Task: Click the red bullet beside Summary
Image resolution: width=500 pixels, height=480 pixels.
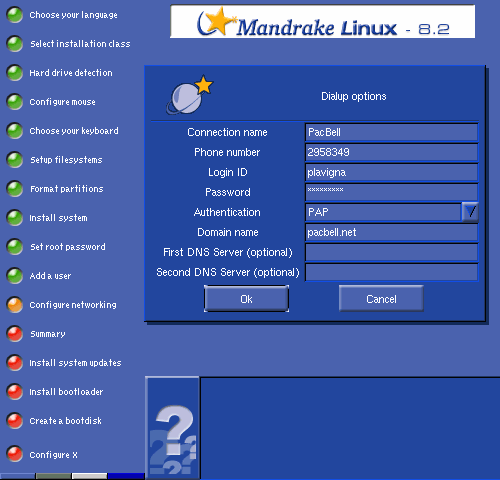Action: point(15,334)
